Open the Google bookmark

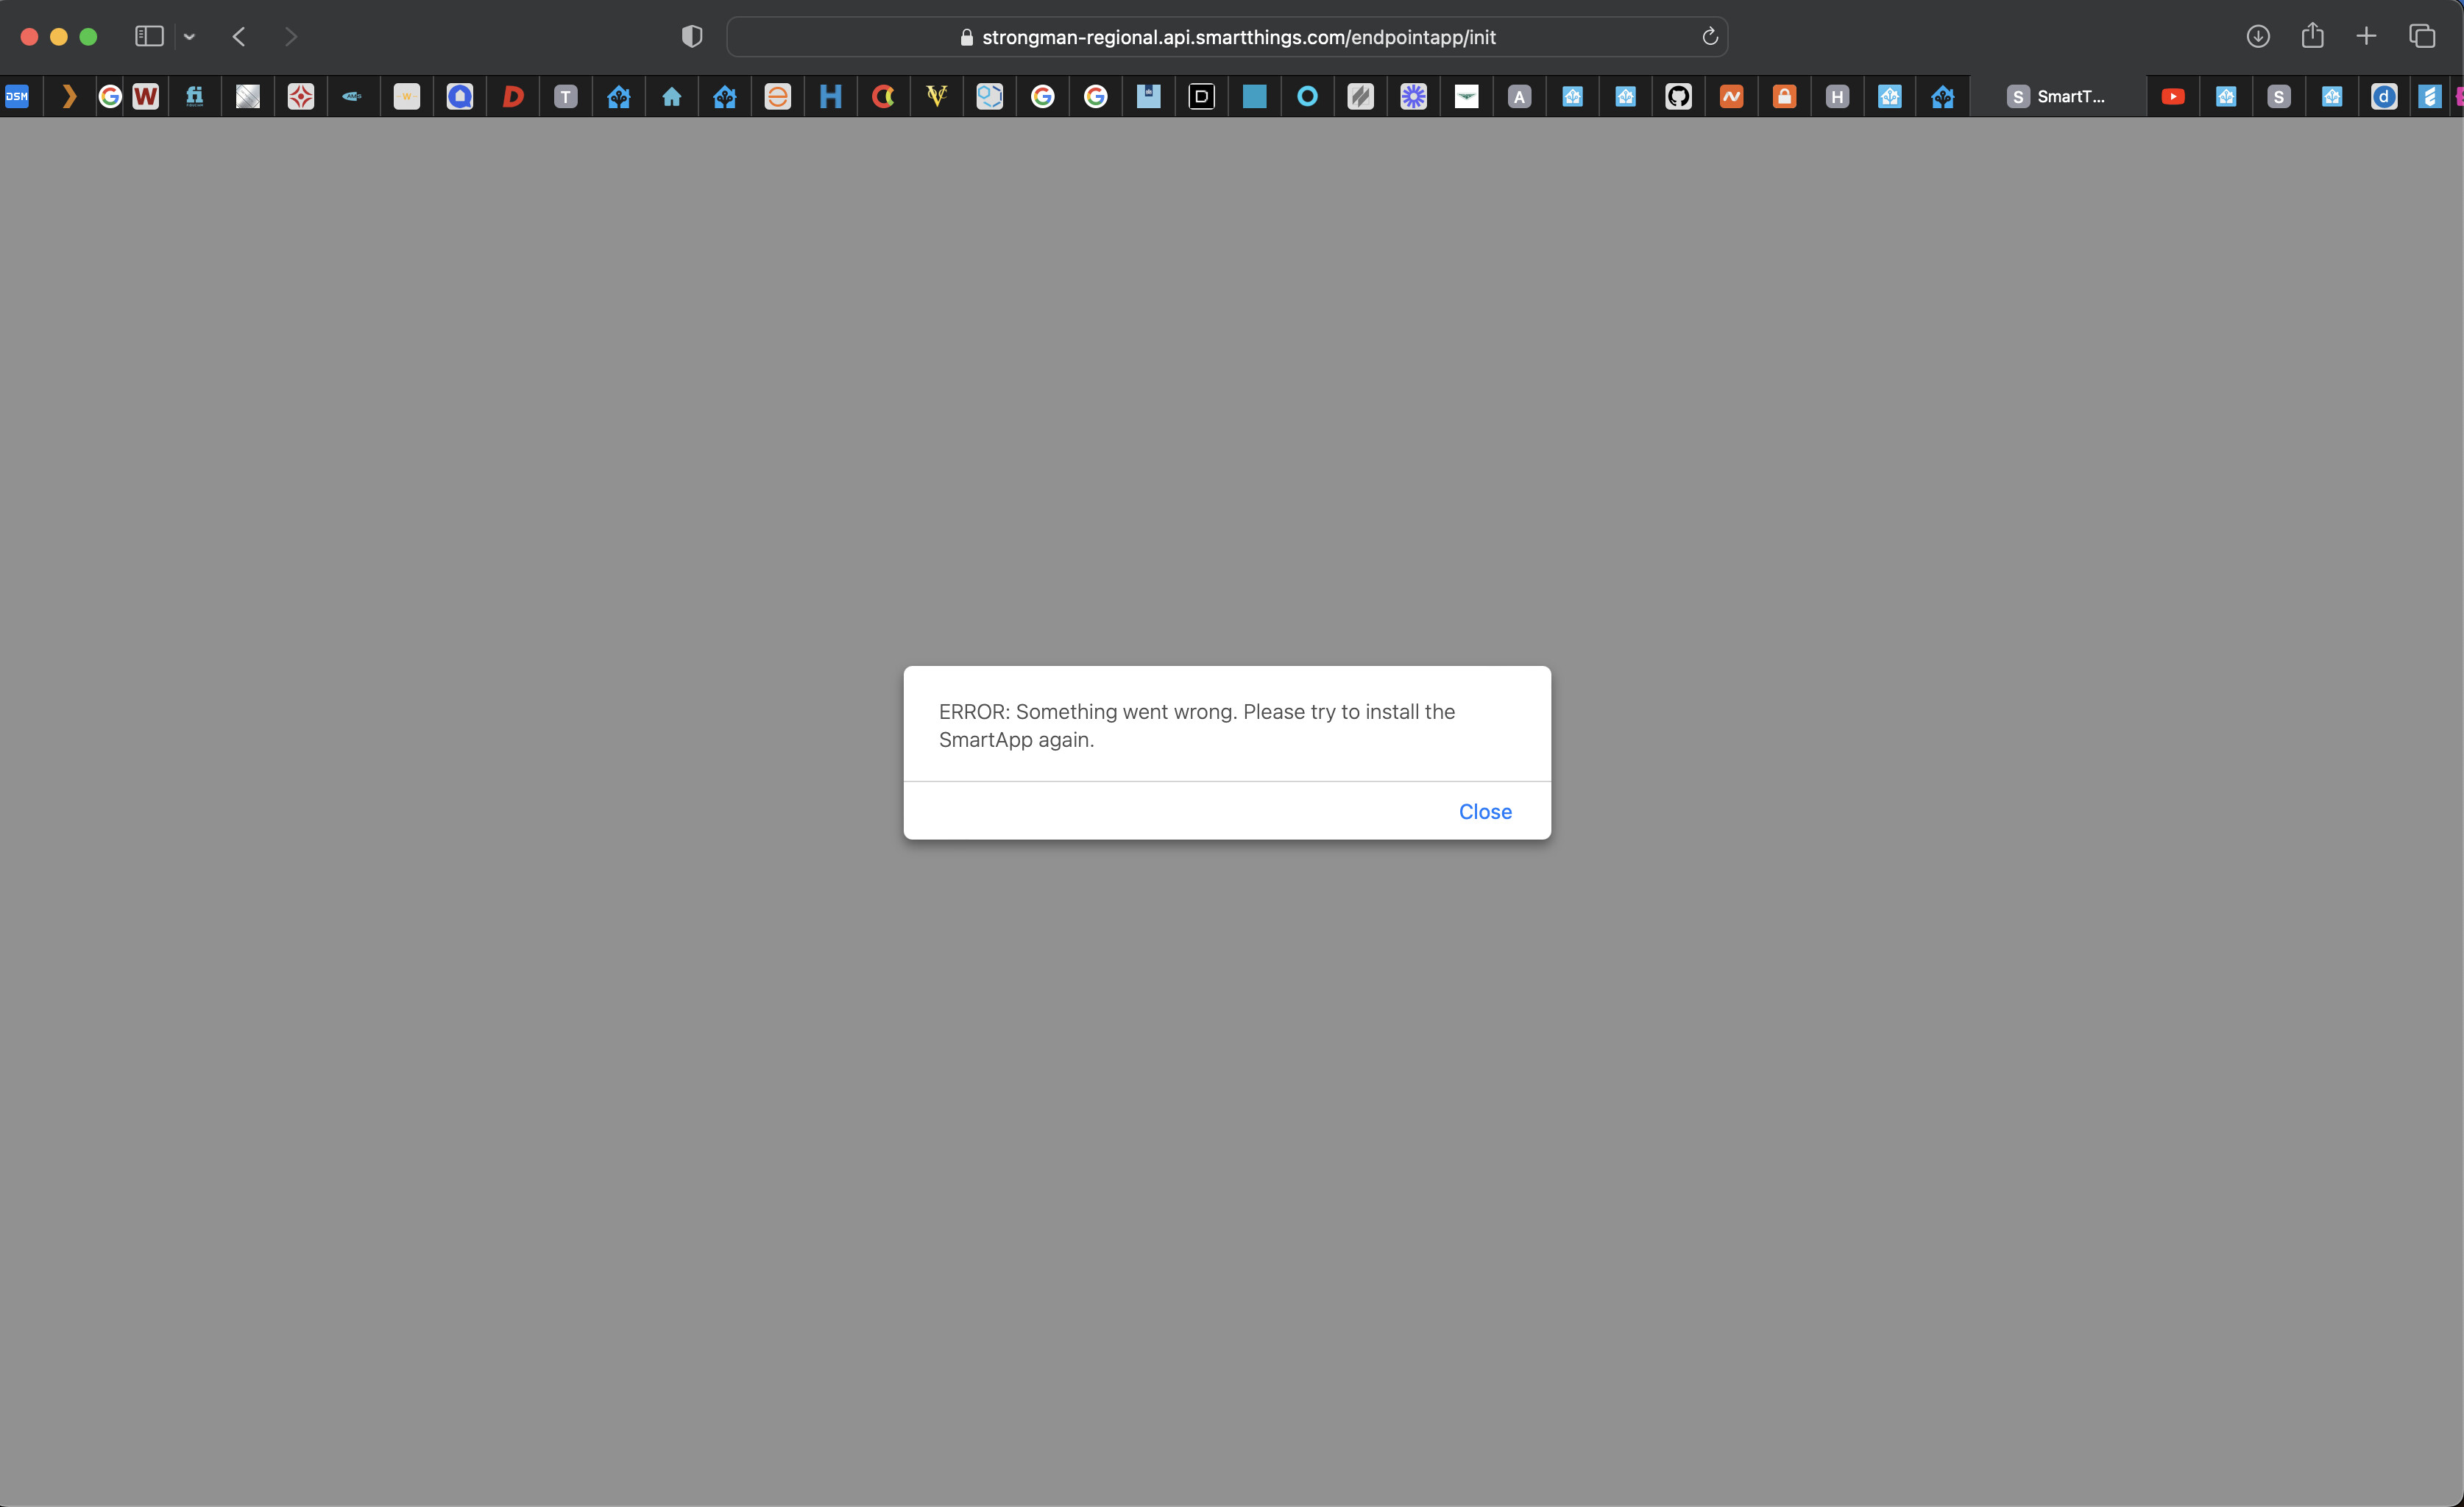[1043, 96]
